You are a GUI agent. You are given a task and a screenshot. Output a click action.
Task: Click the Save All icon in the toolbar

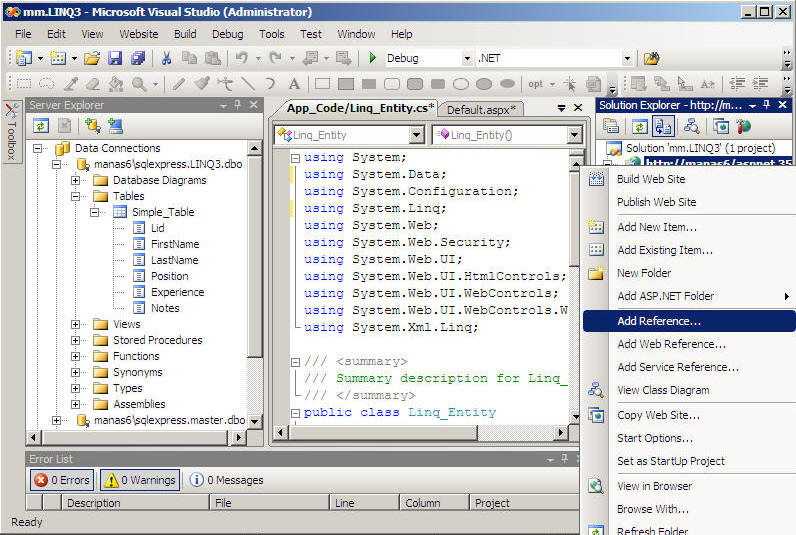(138, 58)
